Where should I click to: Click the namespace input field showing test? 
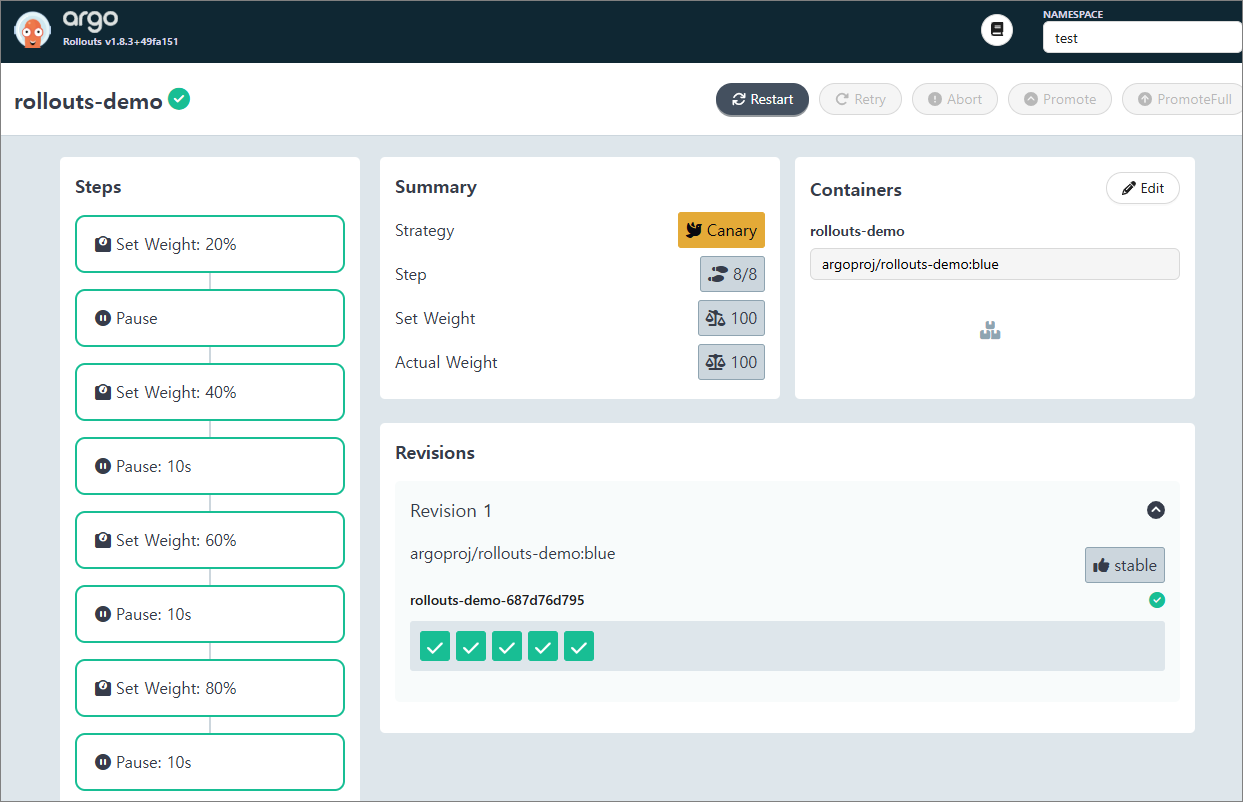pyautogui.click(x=1142, y=38)
